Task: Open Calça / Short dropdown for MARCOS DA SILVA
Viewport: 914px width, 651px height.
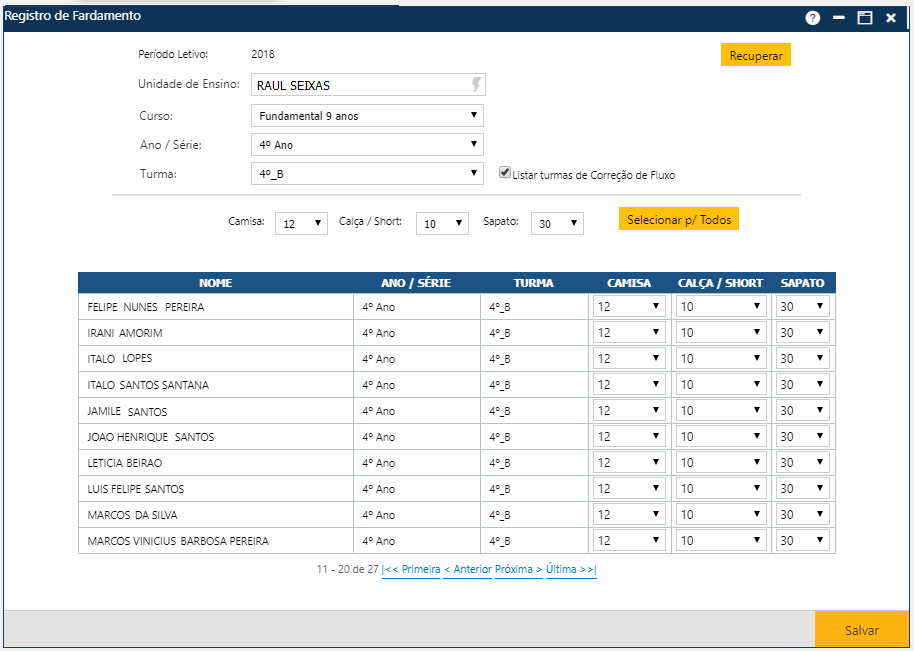Action: pos(722,515)
